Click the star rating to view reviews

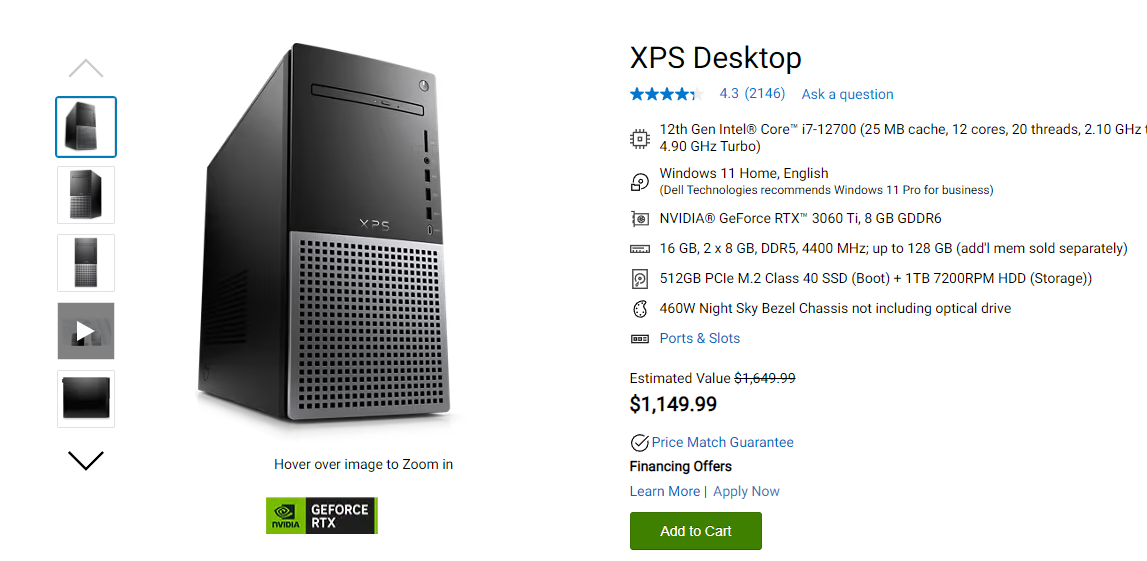tap(666, 94)
